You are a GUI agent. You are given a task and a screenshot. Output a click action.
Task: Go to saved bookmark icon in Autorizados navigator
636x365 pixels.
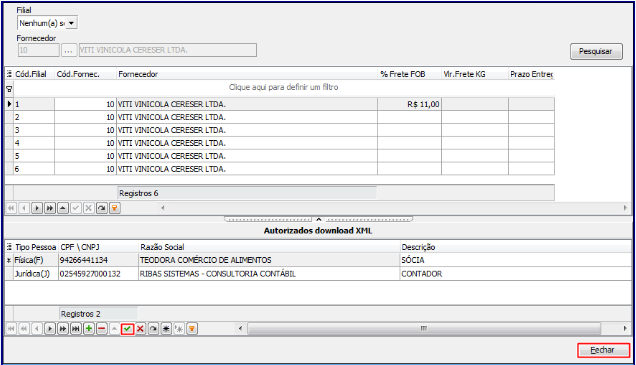[179, 328]
